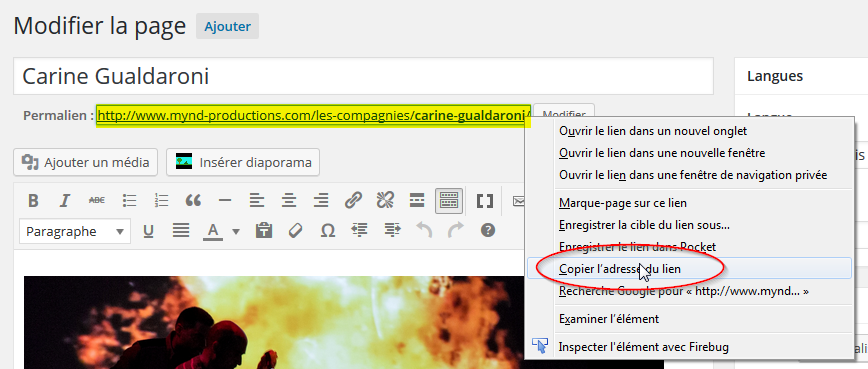The image size is (868, 369).
Task: Click Insérer diaporama button
Action: [x=243, y=163]
